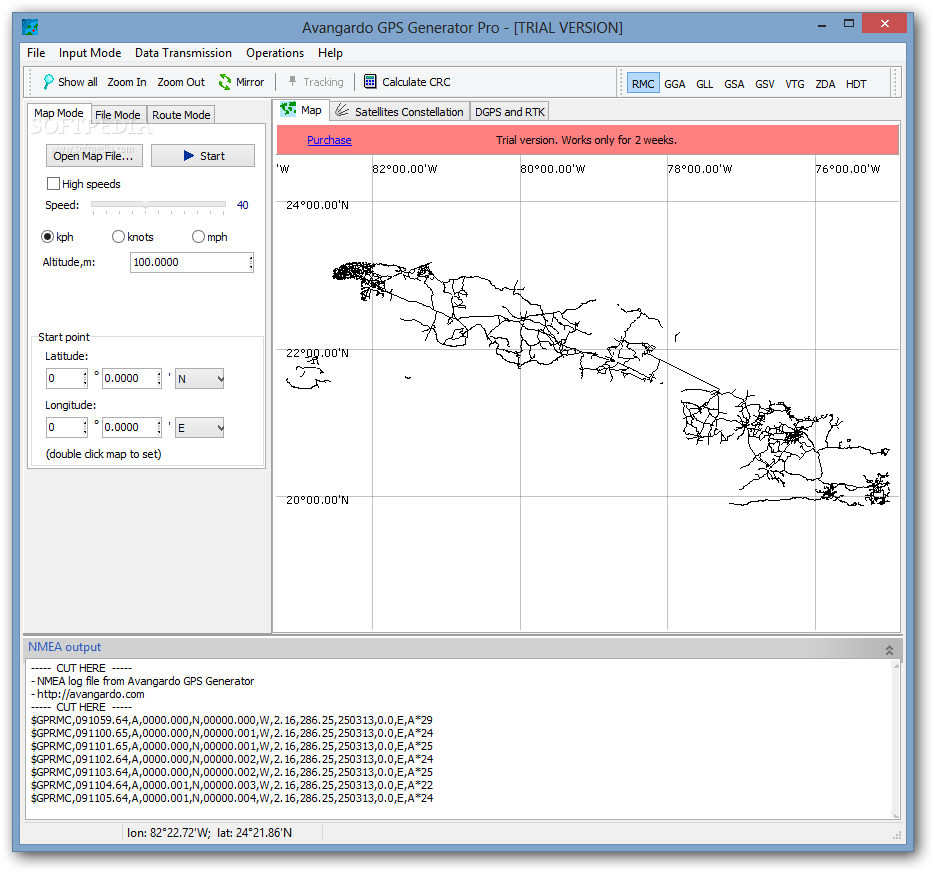Select the Map Mode tab
The image size is (934, 872).
coord(58,113)
